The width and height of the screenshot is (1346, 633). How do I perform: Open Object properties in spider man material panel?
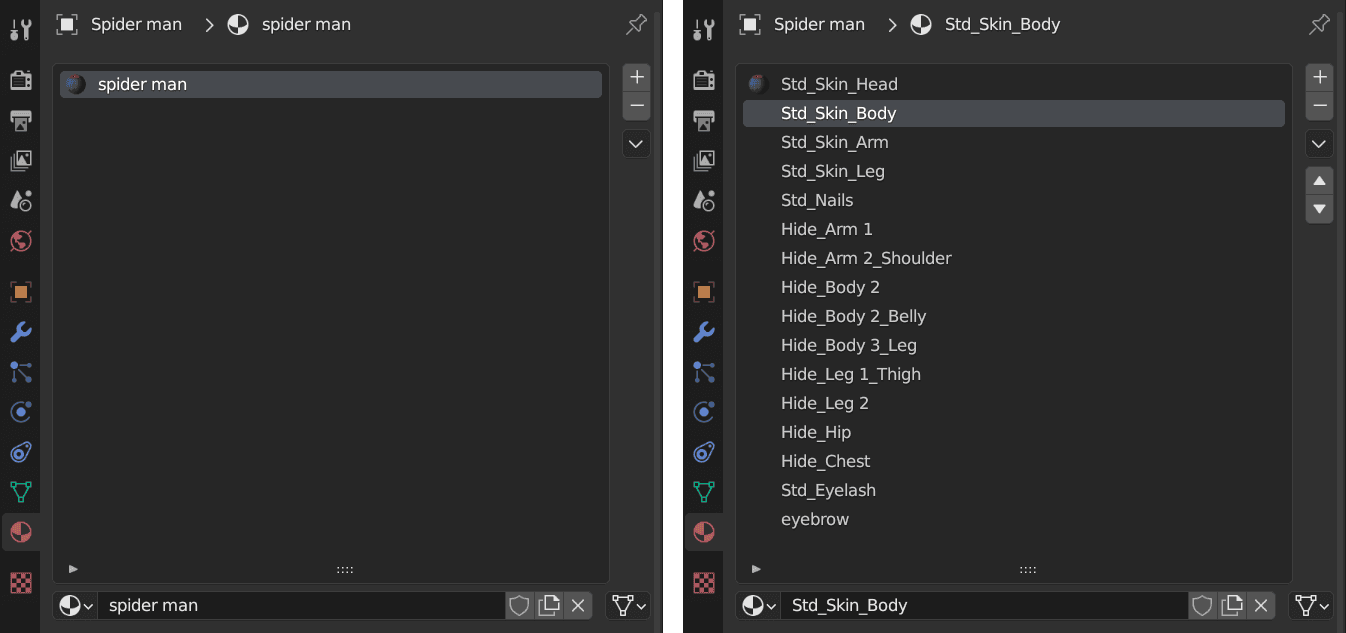[x=20, y=292]
